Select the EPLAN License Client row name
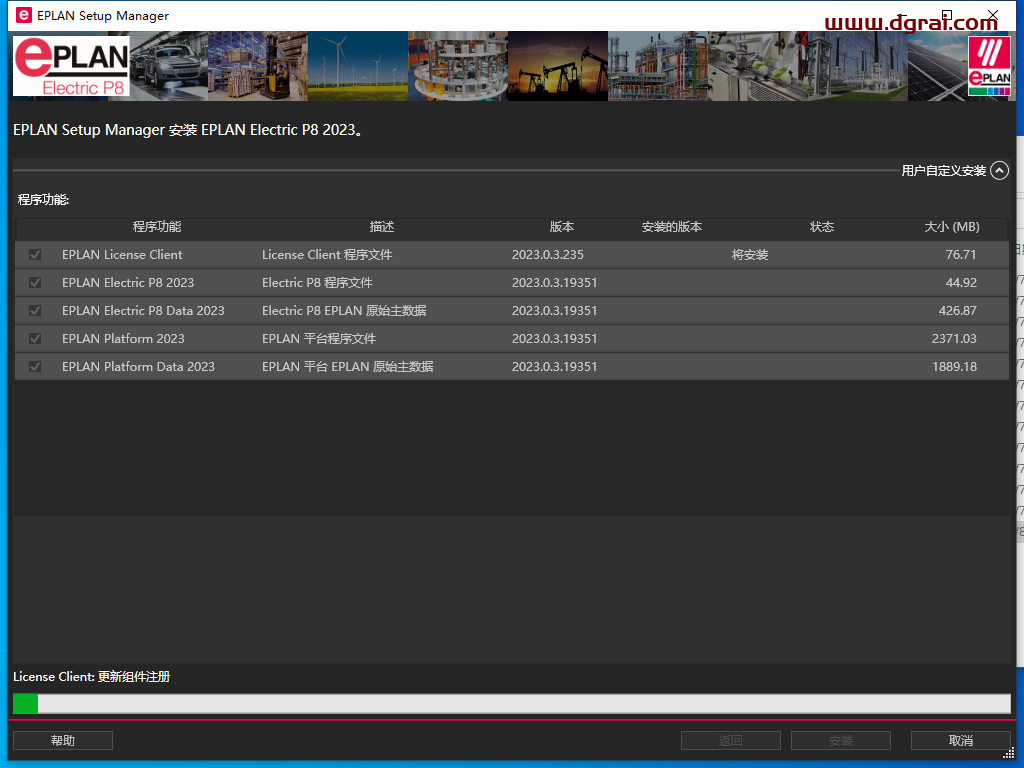This screenshot has width=1024, height=768. pyautogui.click(x=122, y=255)
